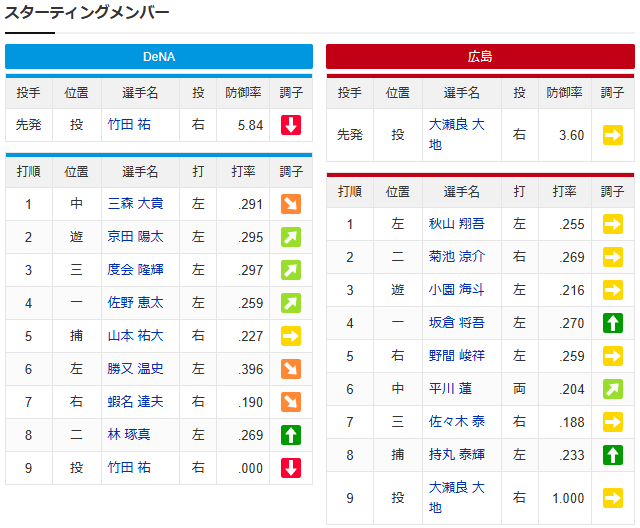The image size is (640, 528).
Task: Open player link 秋山 翔吾
Action: pos(456,224)
